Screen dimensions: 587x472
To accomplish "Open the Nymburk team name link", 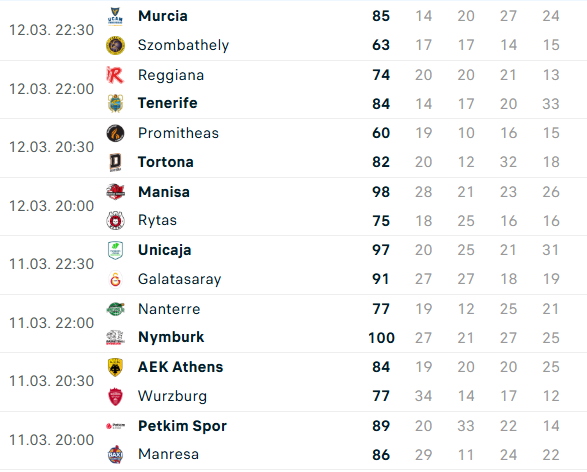I will click(171, 337).
